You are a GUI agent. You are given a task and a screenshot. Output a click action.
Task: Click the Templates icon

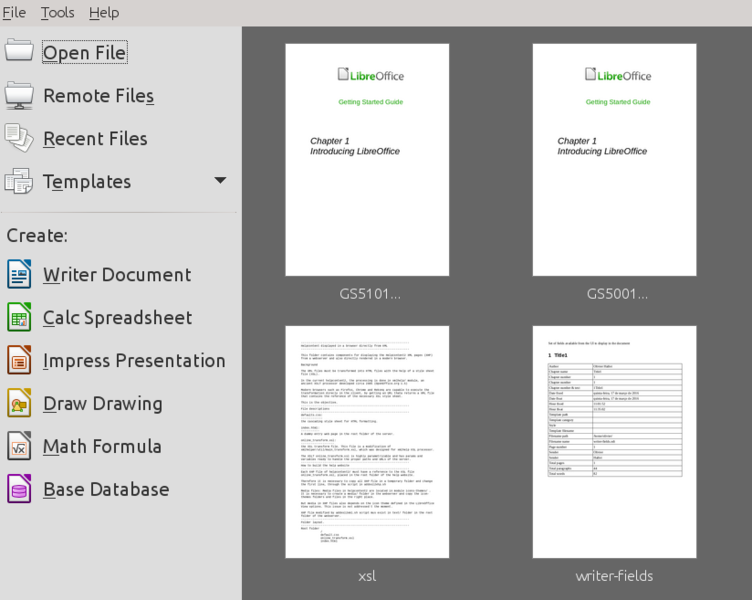(19, 181)
